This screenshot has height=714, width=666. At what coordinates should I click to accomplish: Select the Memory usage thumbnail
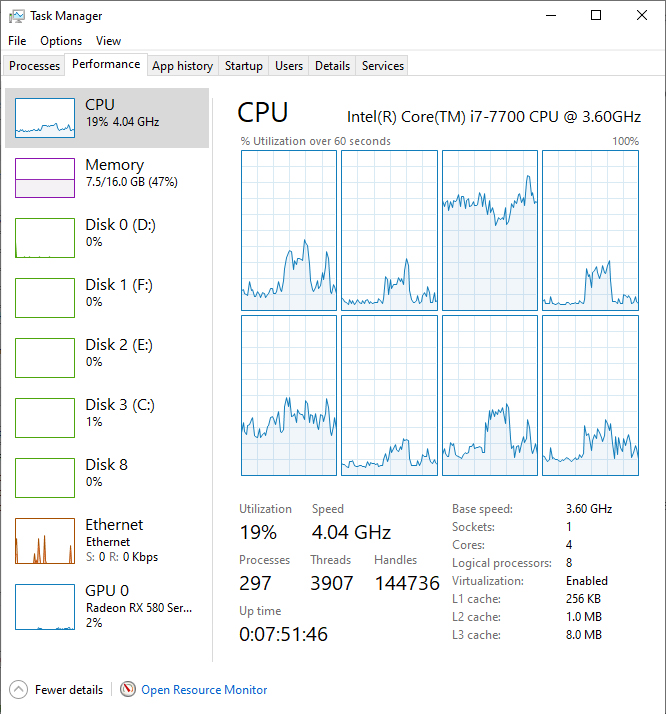pyautogui.click(x=45, y=178)
